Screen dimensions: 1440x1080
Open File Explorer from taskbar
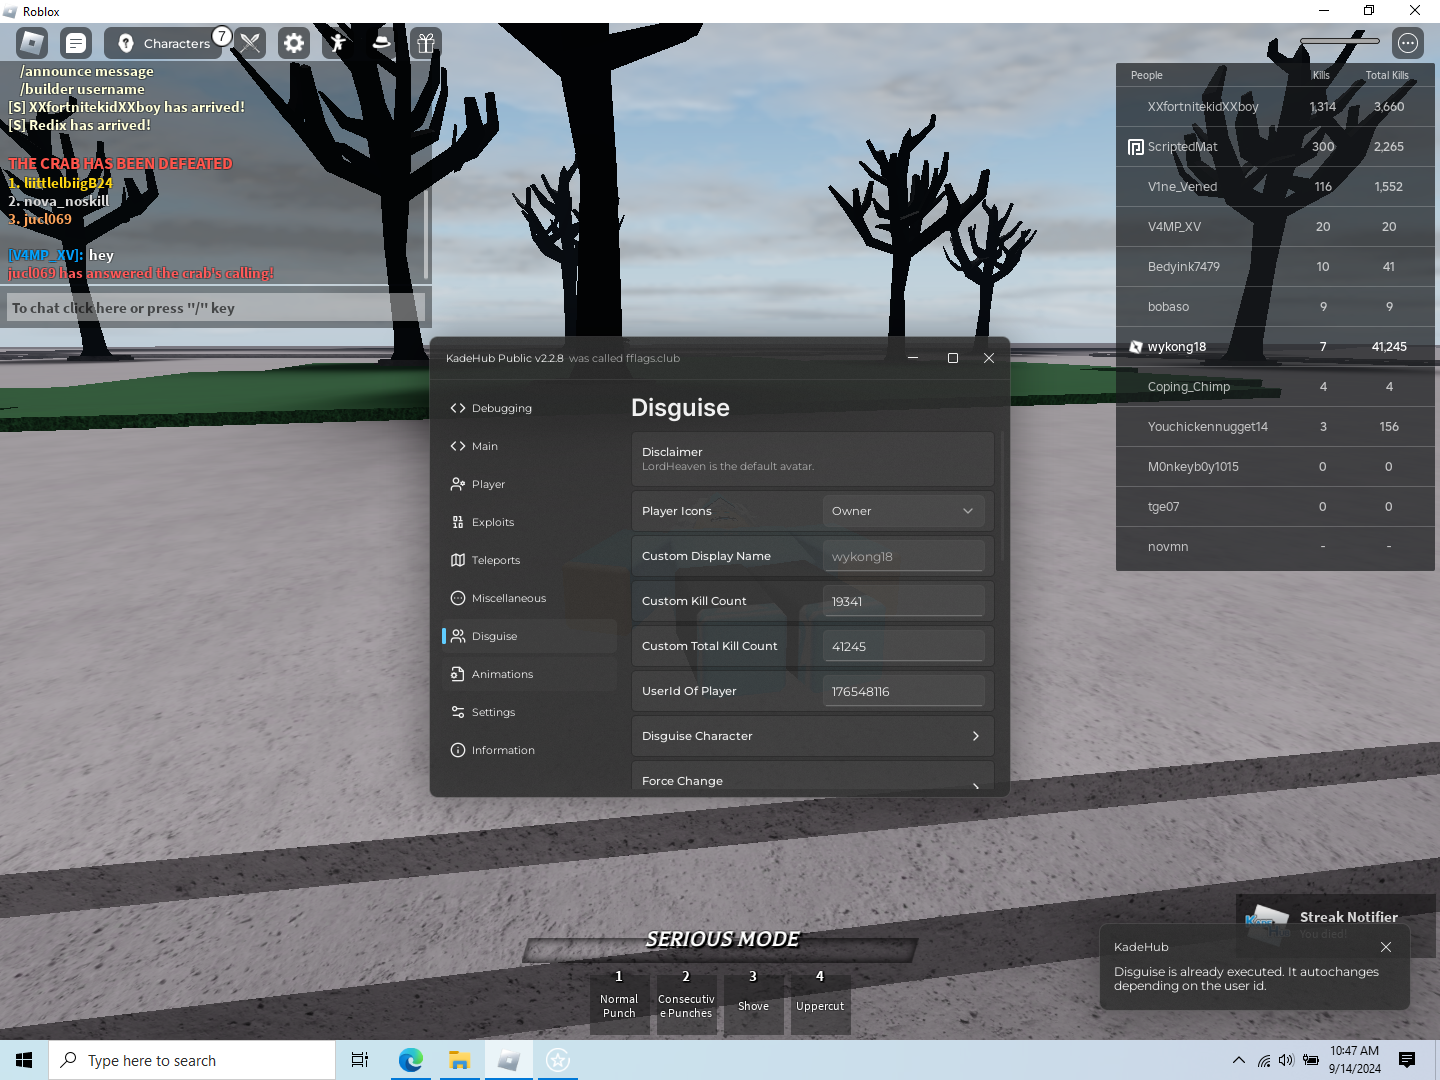459,1060
